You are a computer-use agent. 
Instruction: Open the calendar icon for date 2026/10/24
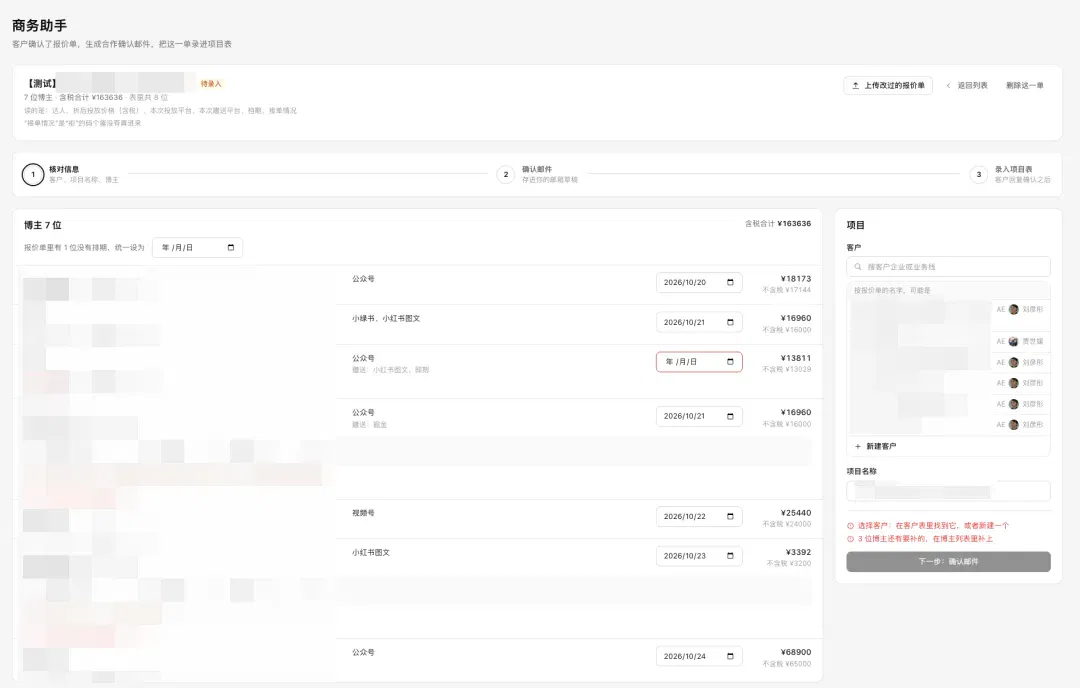[730, 656]
